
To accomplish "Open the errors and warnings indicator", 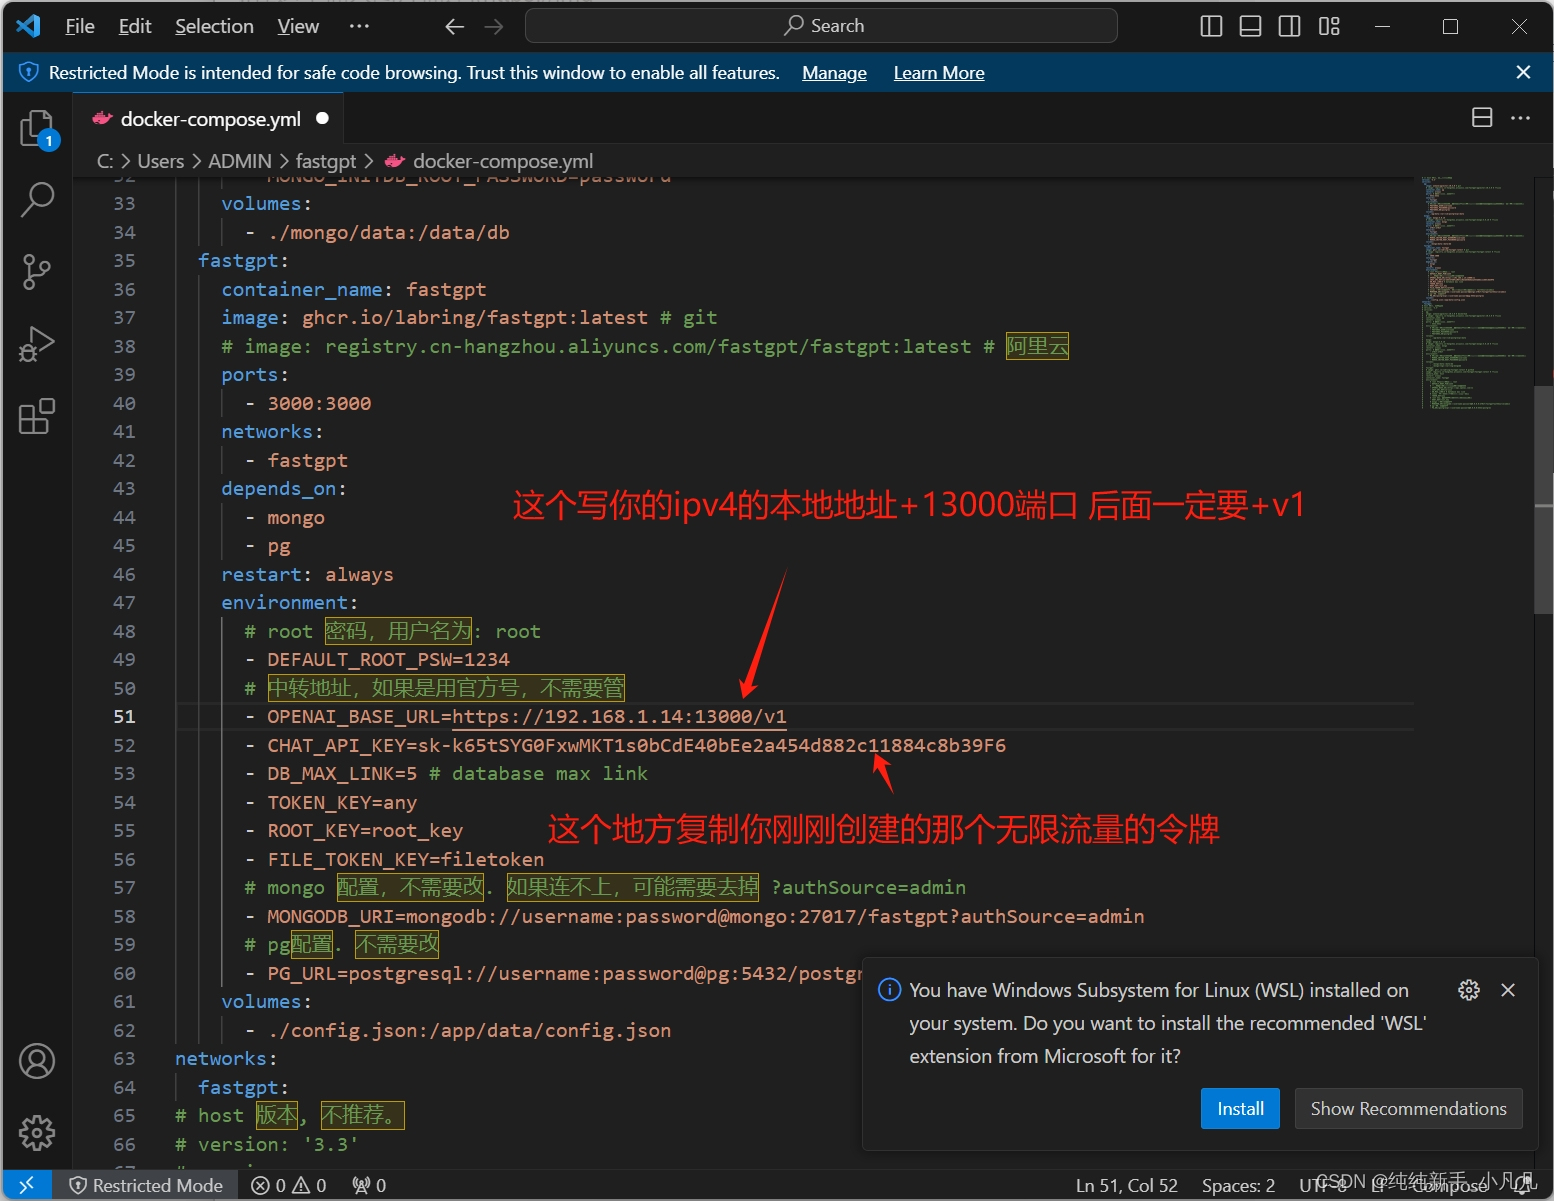I will [289, 1185].
